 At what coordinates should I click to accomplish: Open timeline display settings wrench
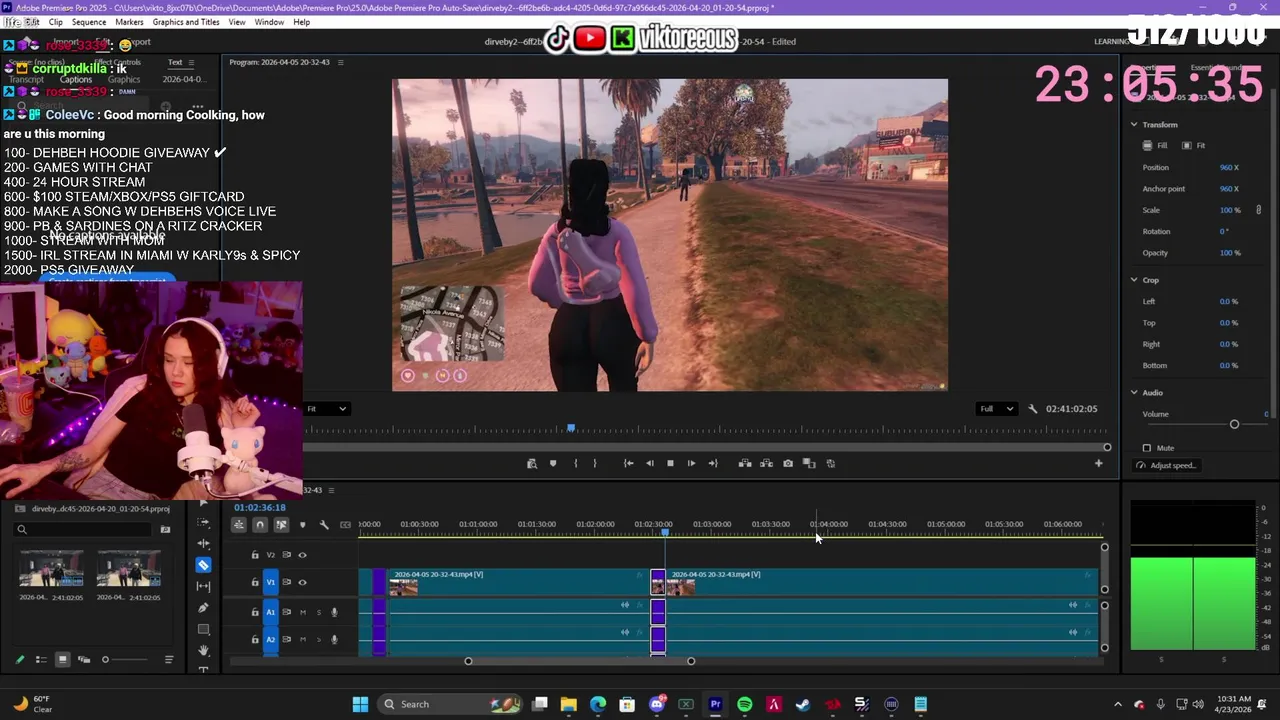click(x=324, y=525)
